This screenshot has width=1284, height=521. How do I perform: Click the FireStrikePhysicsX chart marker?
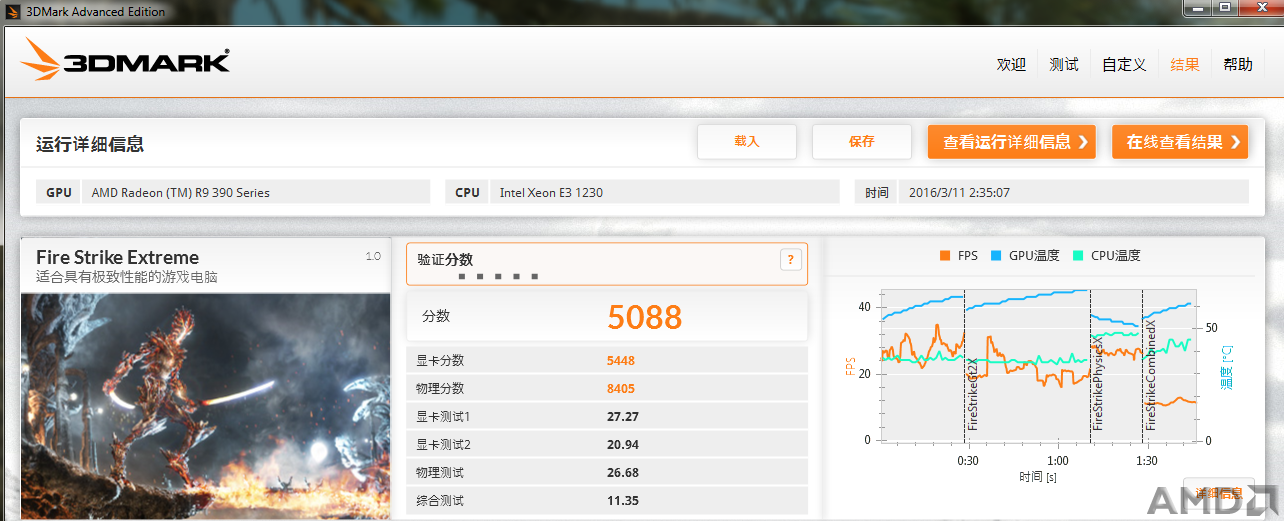tap(1098, 383)
